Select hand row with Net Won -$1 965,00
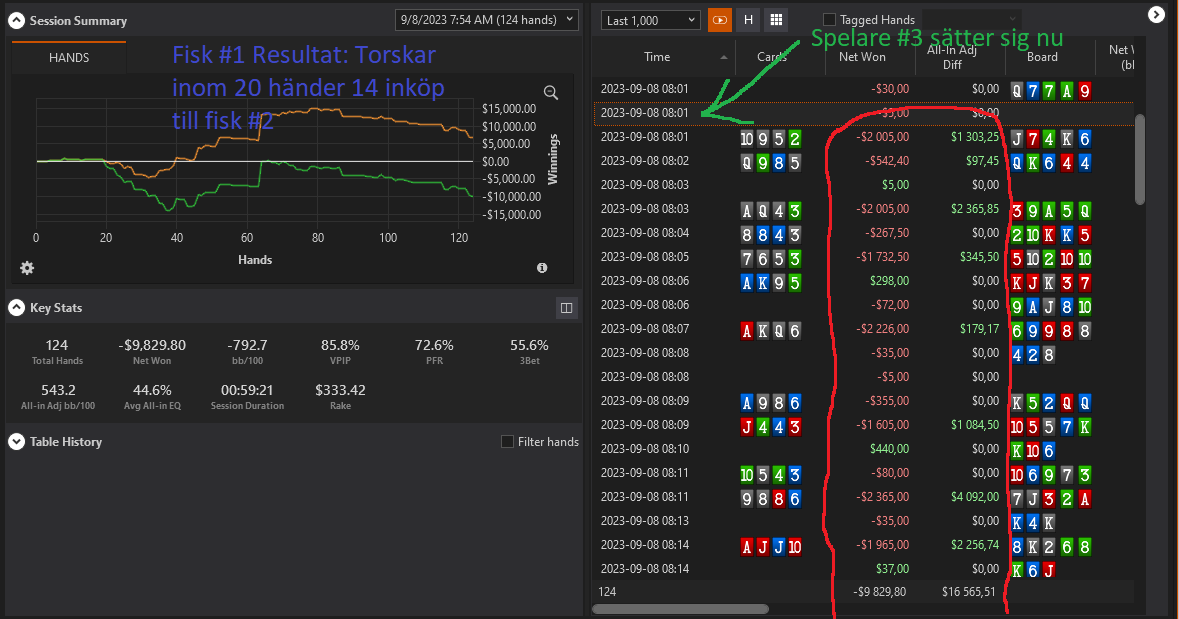This screenshot has height=619, width=1179. pos(863,545)
